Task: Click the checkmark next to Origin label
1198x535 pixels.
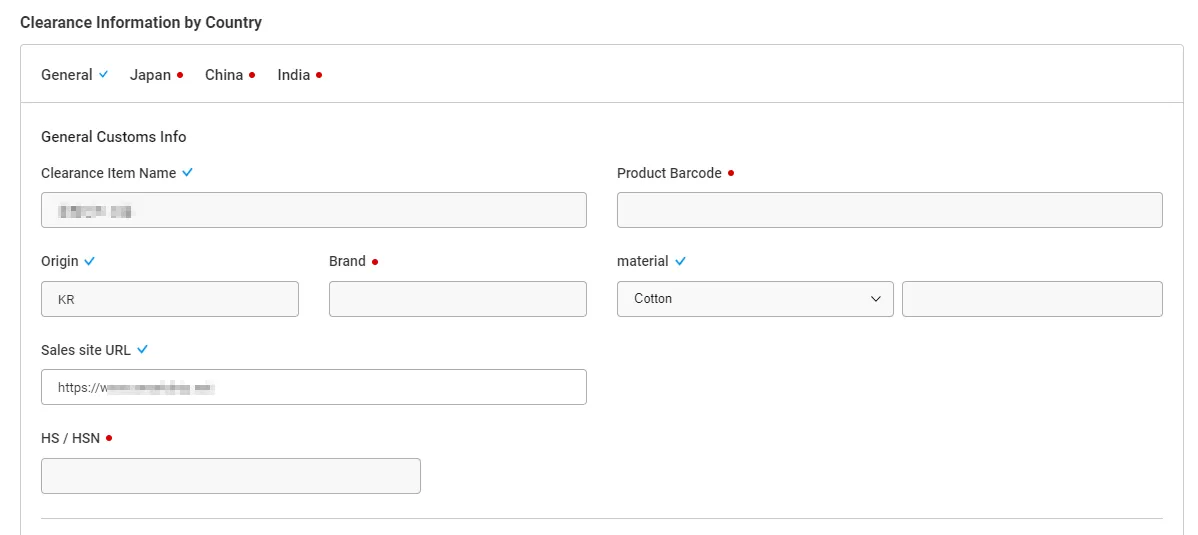Action: pyautogui.click(x=89, y=261)
